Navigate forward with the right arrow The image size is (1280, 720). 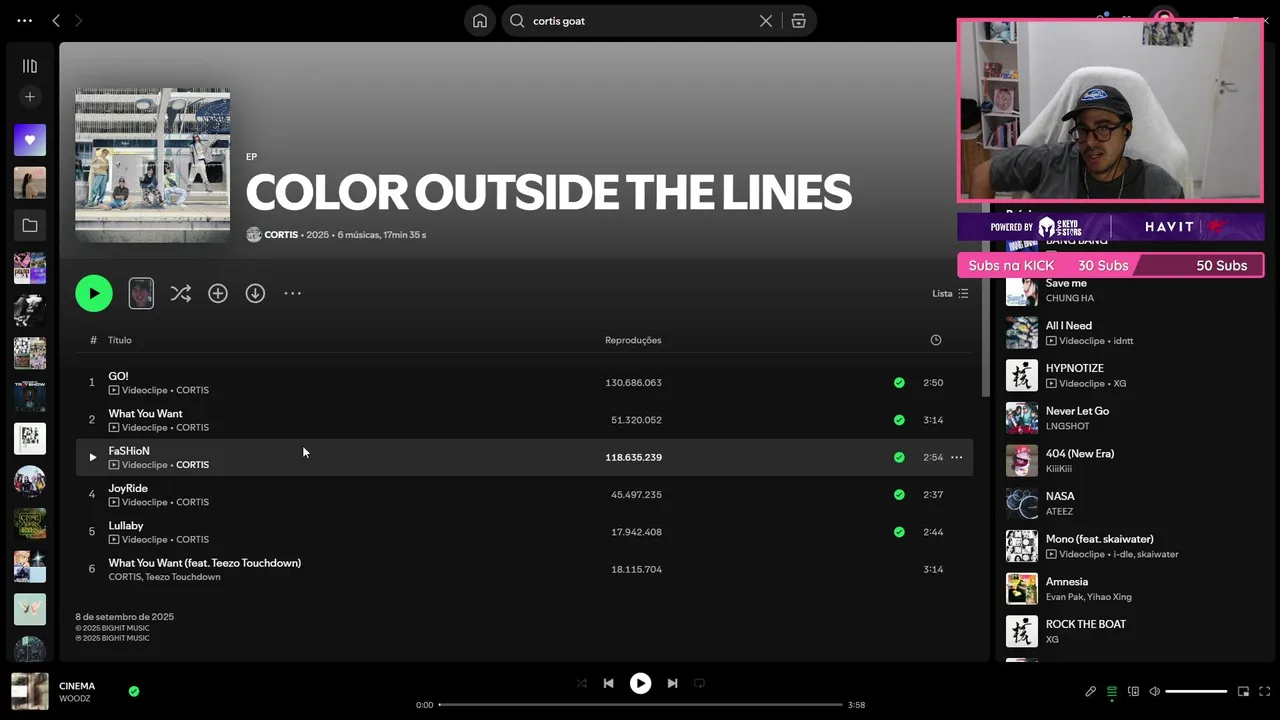click(79, 21)
